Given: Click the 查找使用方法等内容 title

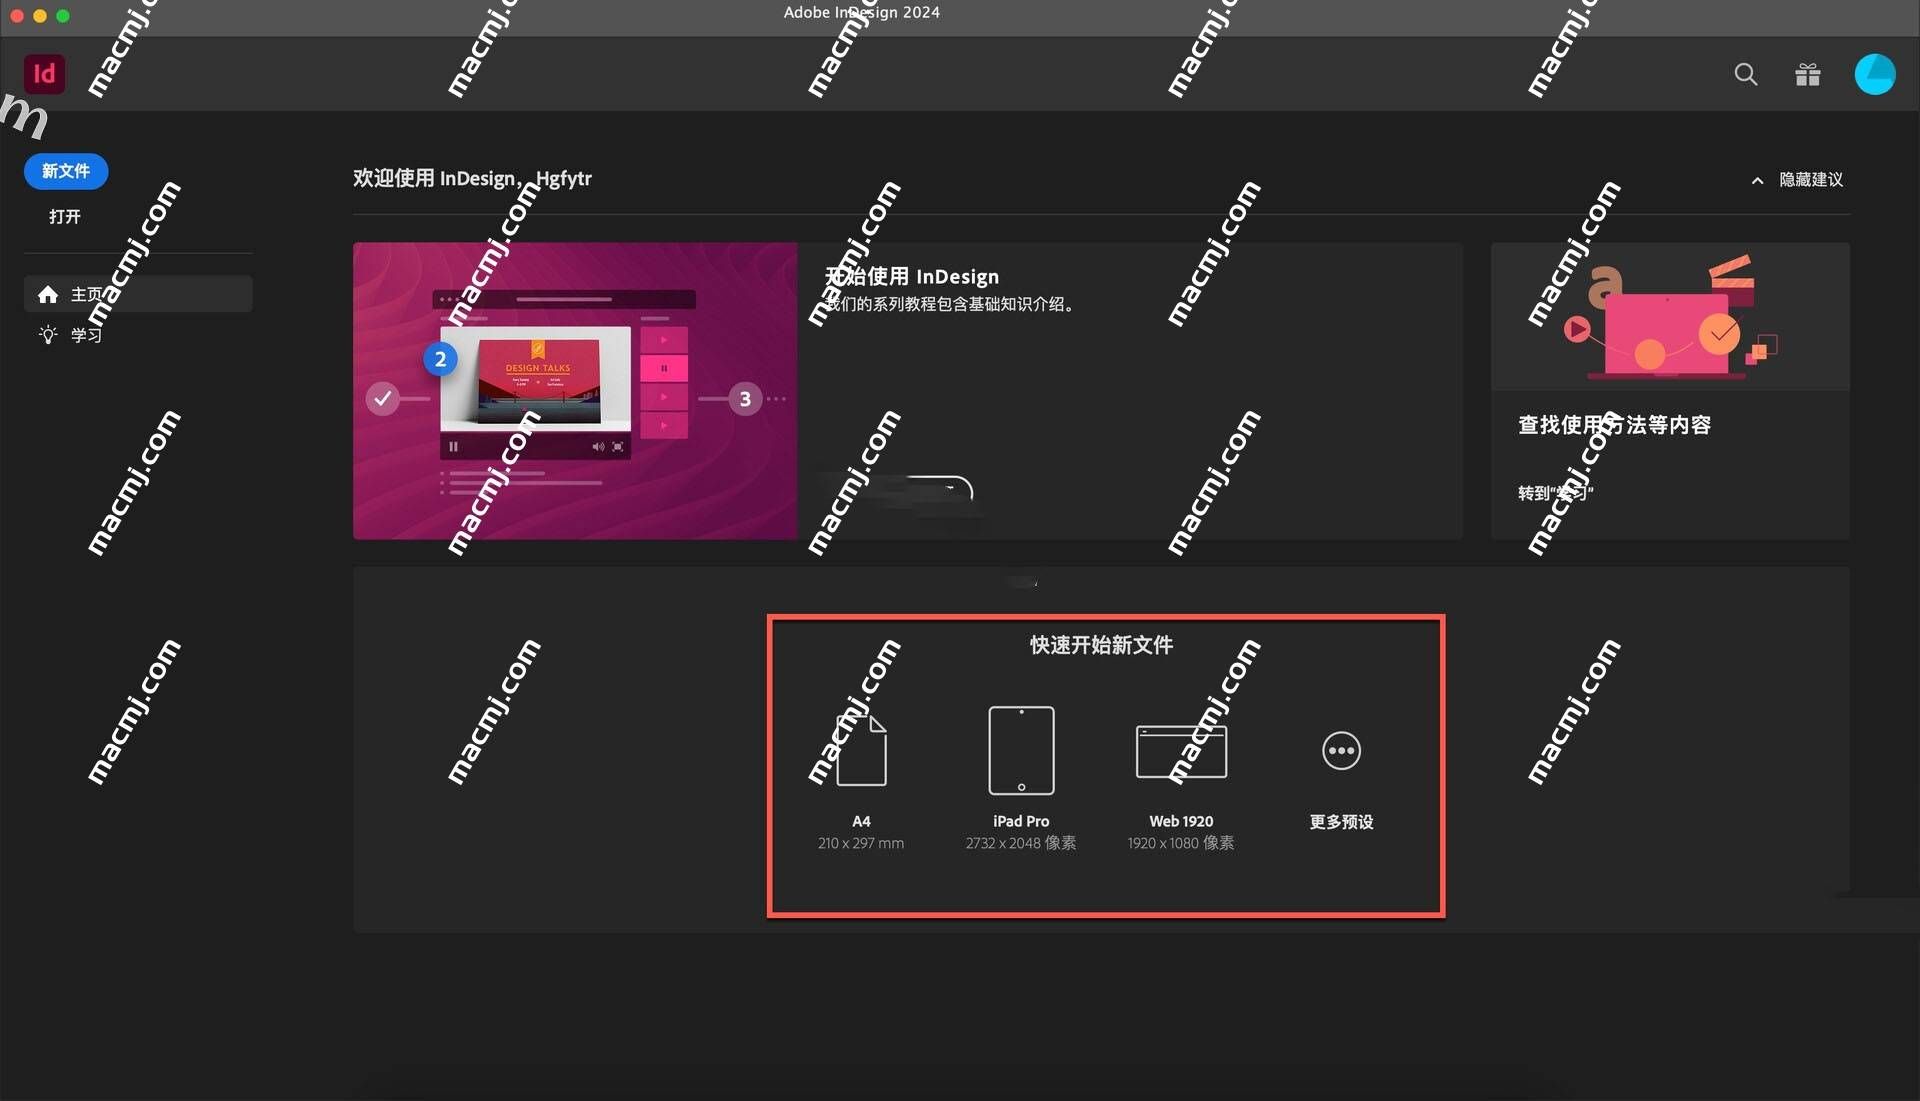Looking at the screenshot, I should point(1614,425).
